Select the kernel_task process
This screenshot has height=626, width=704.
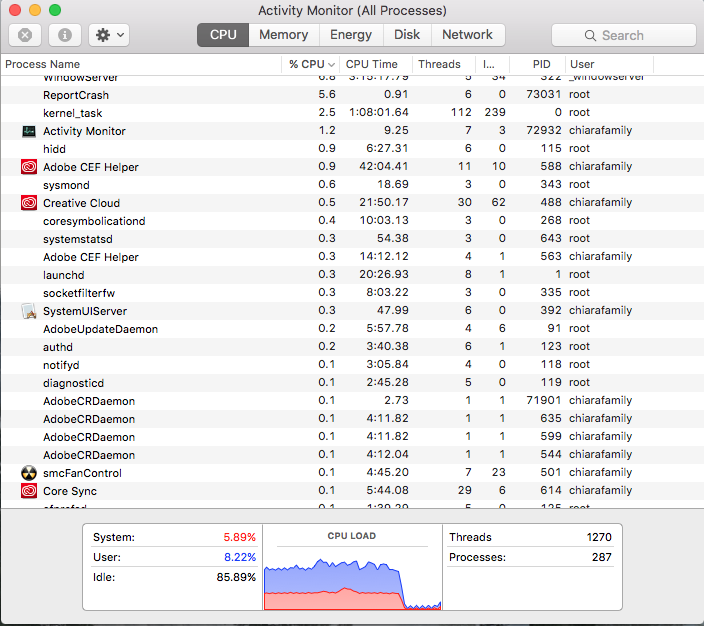point(352,113)
